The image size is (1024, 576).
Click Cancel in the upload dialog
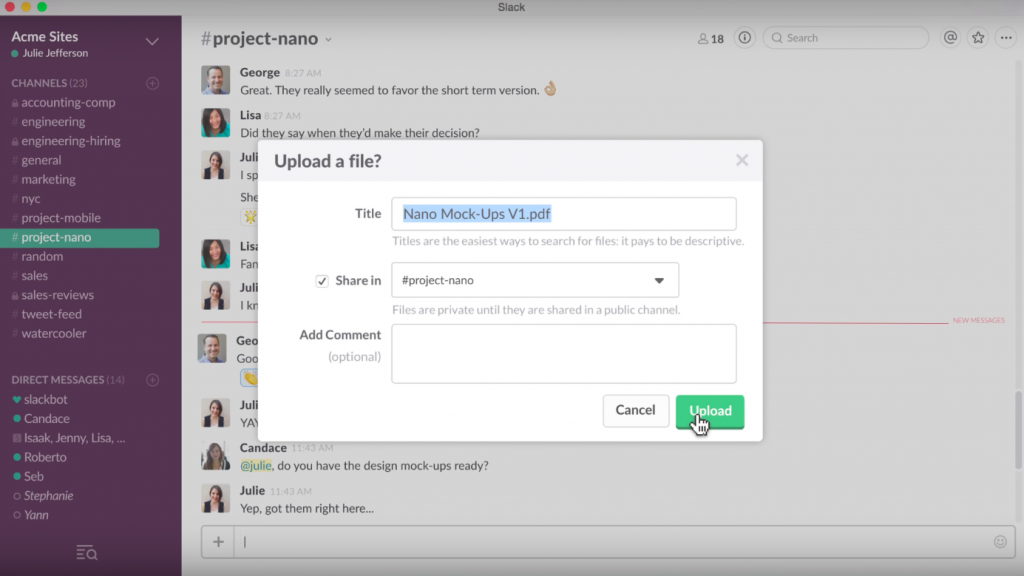click(x=635, y=410)
